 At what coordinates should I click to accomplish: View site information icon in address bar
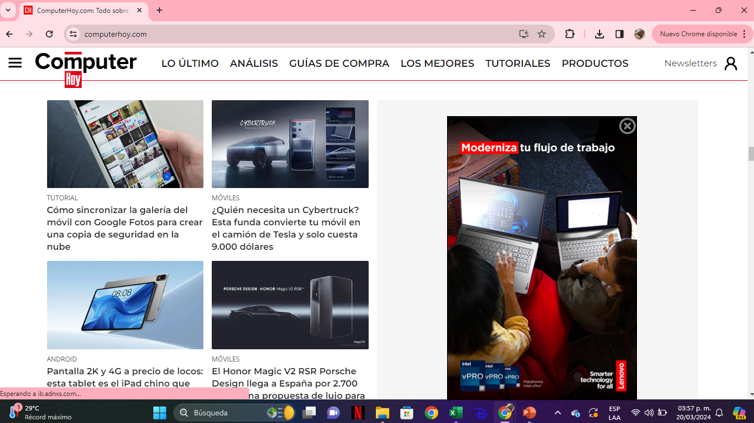pyautogui.click(x=73, y=34)
